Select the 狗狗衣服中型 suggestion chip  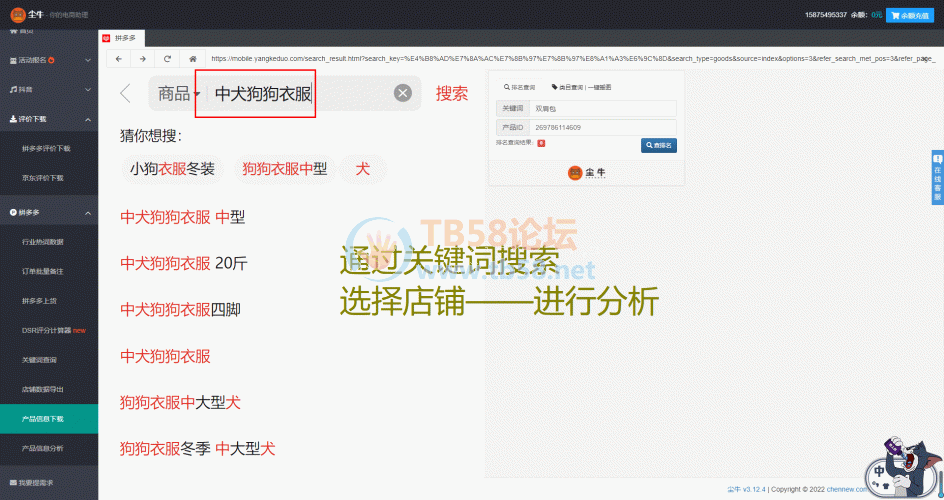(x=284, y=169)
